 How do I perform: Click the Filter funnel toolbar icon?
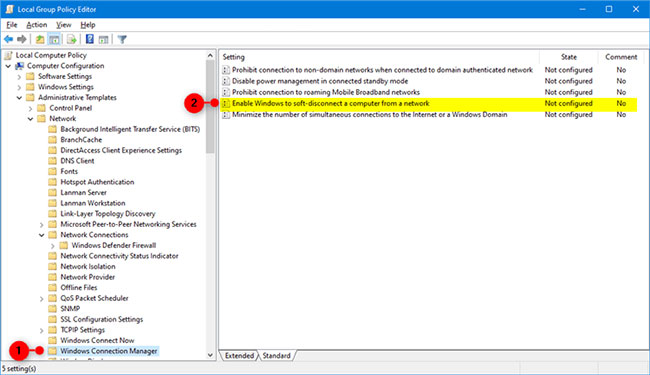(x=122, y=39)
